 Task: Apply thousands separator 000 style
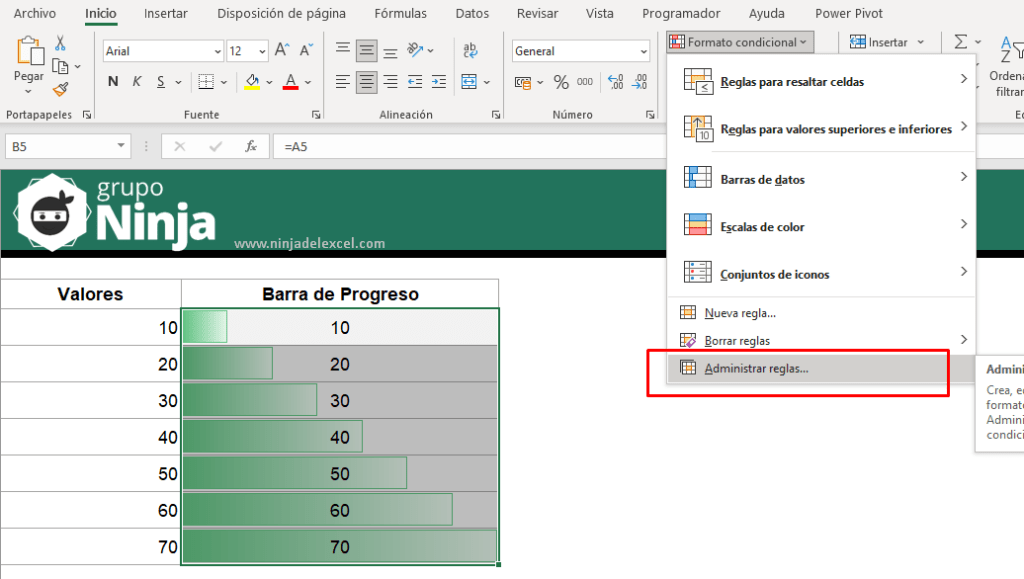(585, 82)
